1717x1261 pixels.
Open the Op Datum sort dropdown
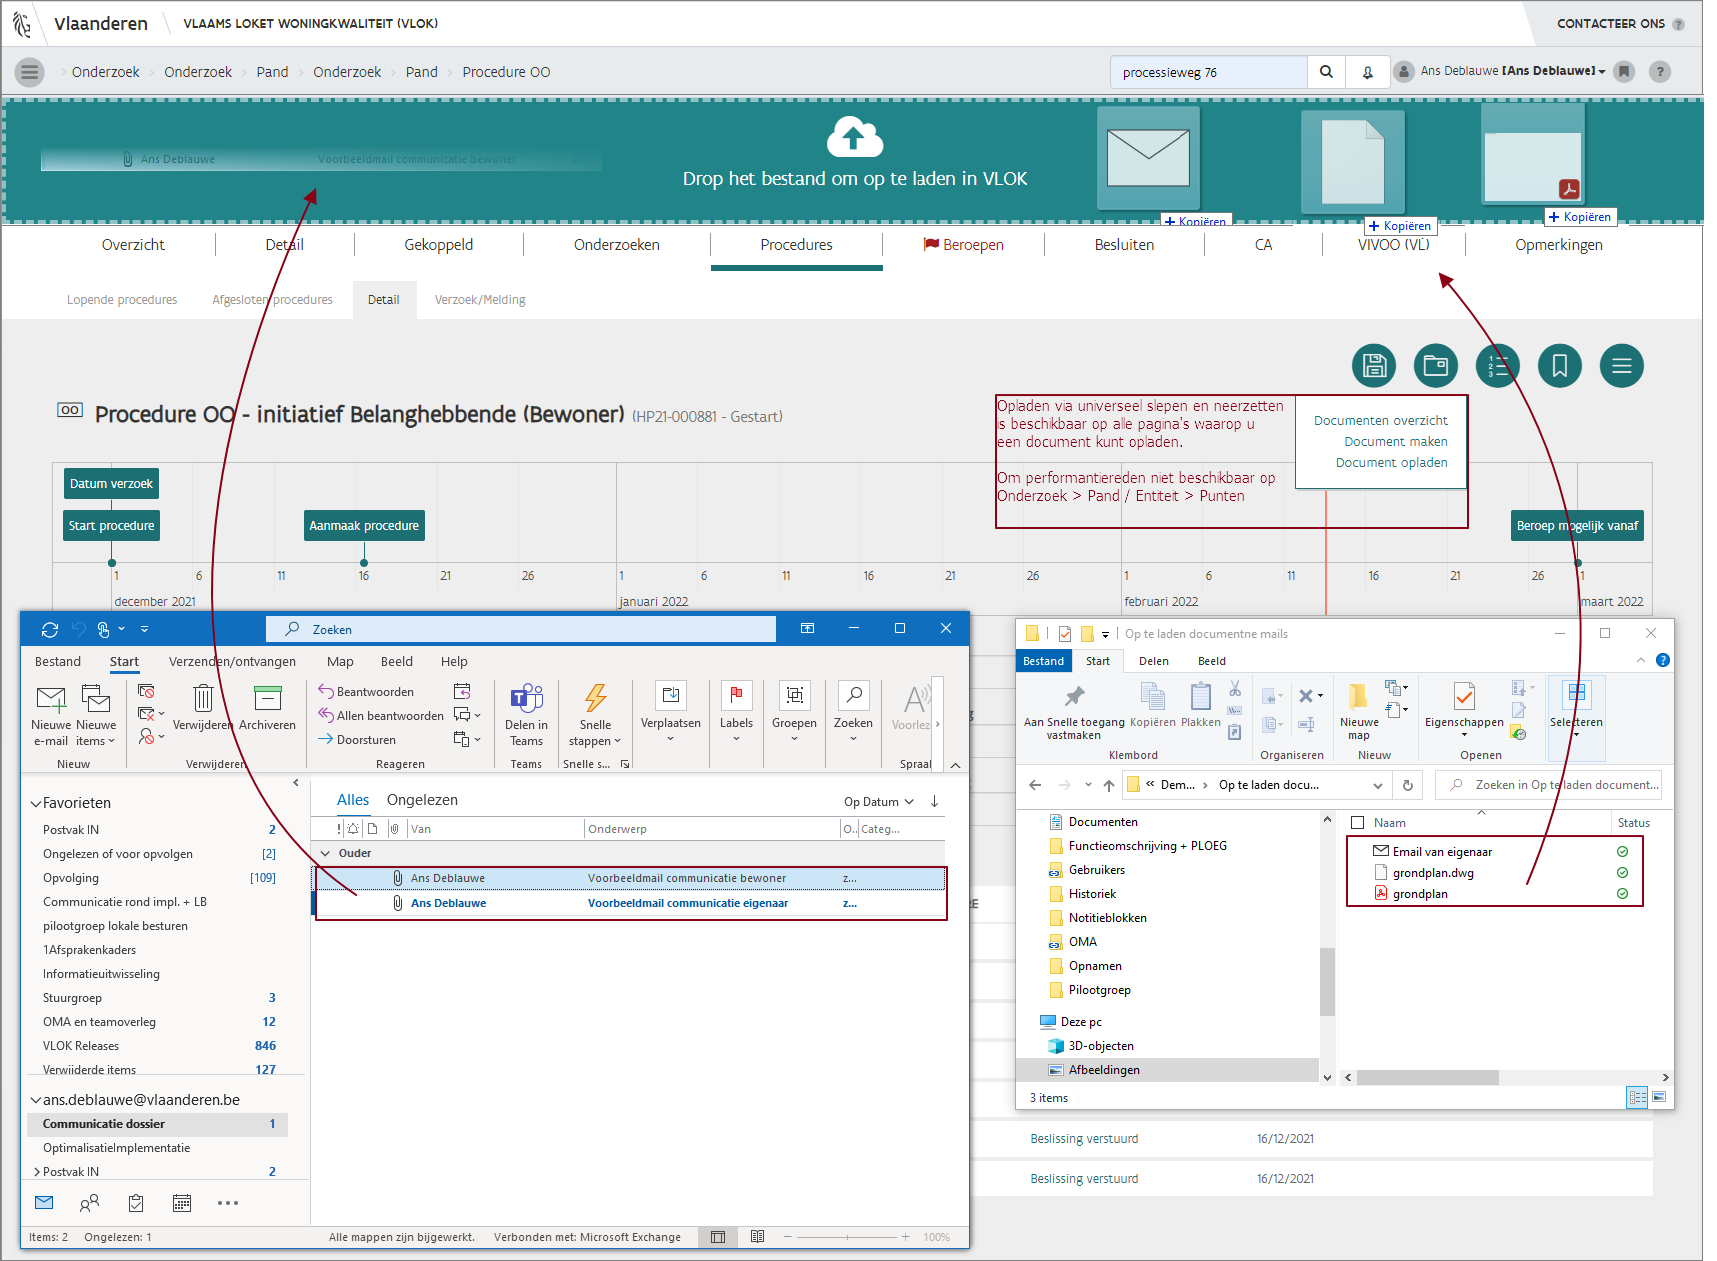(x=878, y=802)
